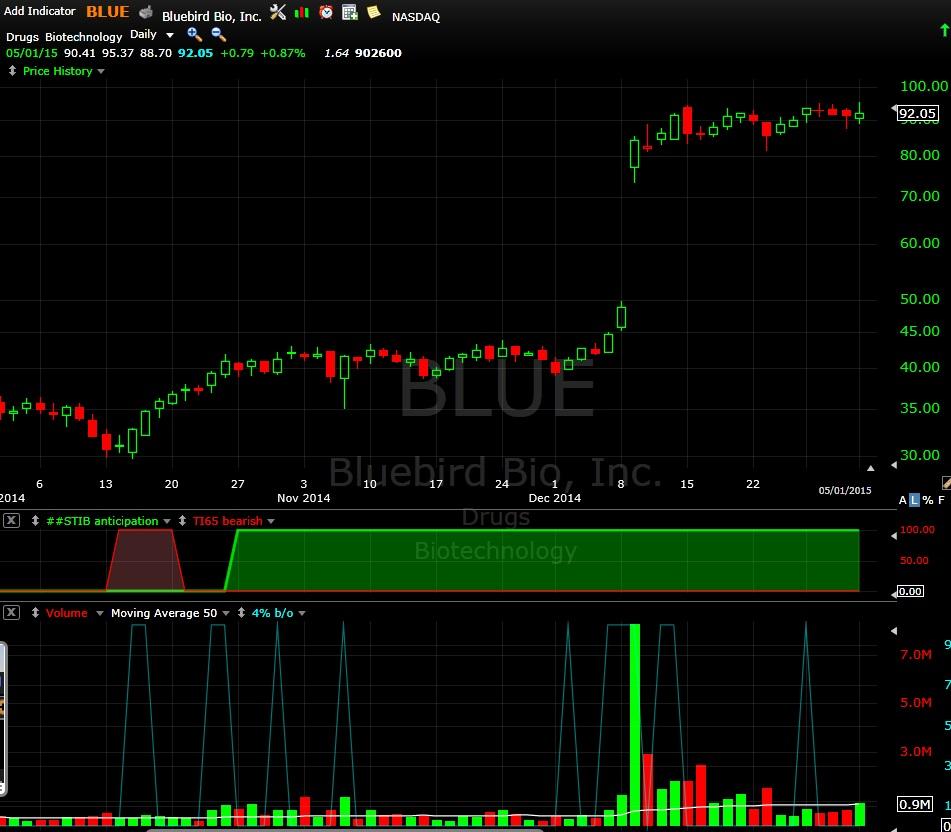Open the 4% b/o dropdown arrow
951x832 pixels.
[x=302, y=614]
